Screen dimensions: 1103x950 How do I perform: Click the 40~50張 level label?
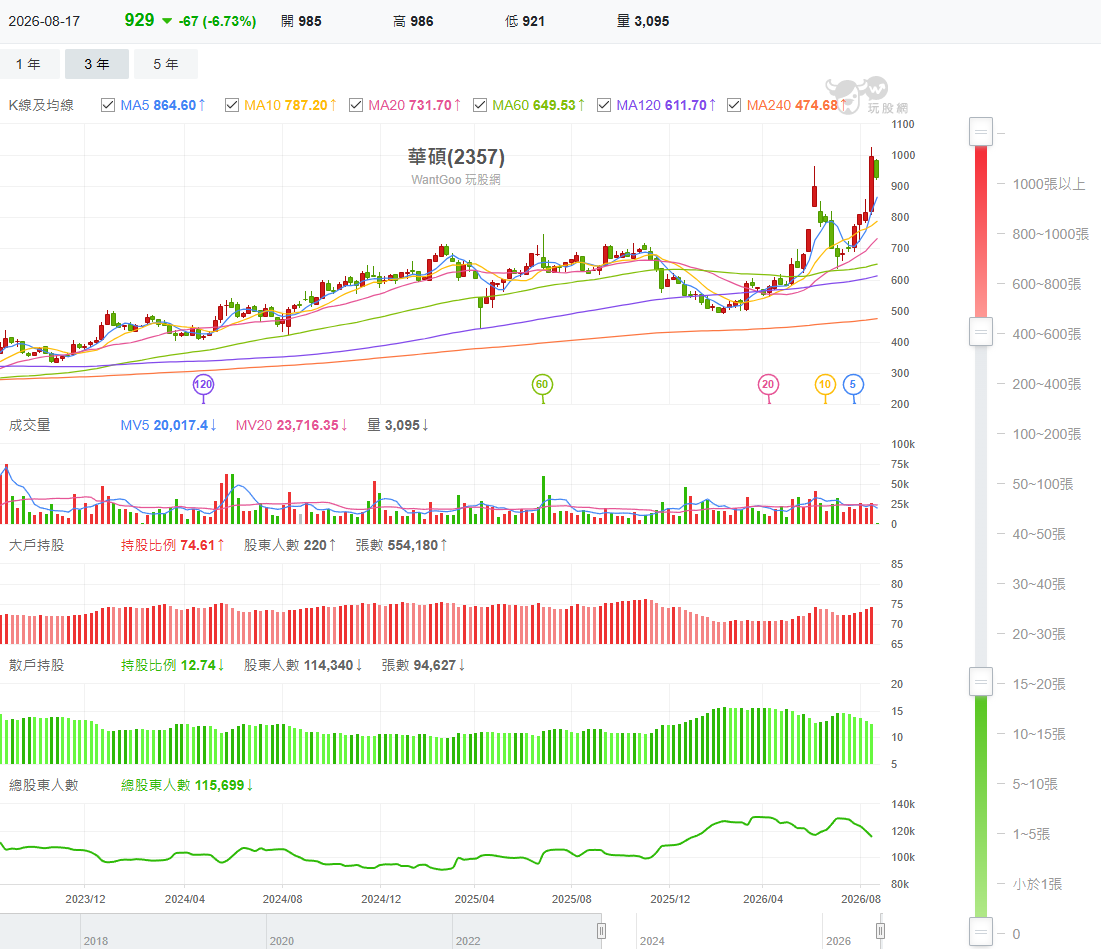coord(1039,534)
